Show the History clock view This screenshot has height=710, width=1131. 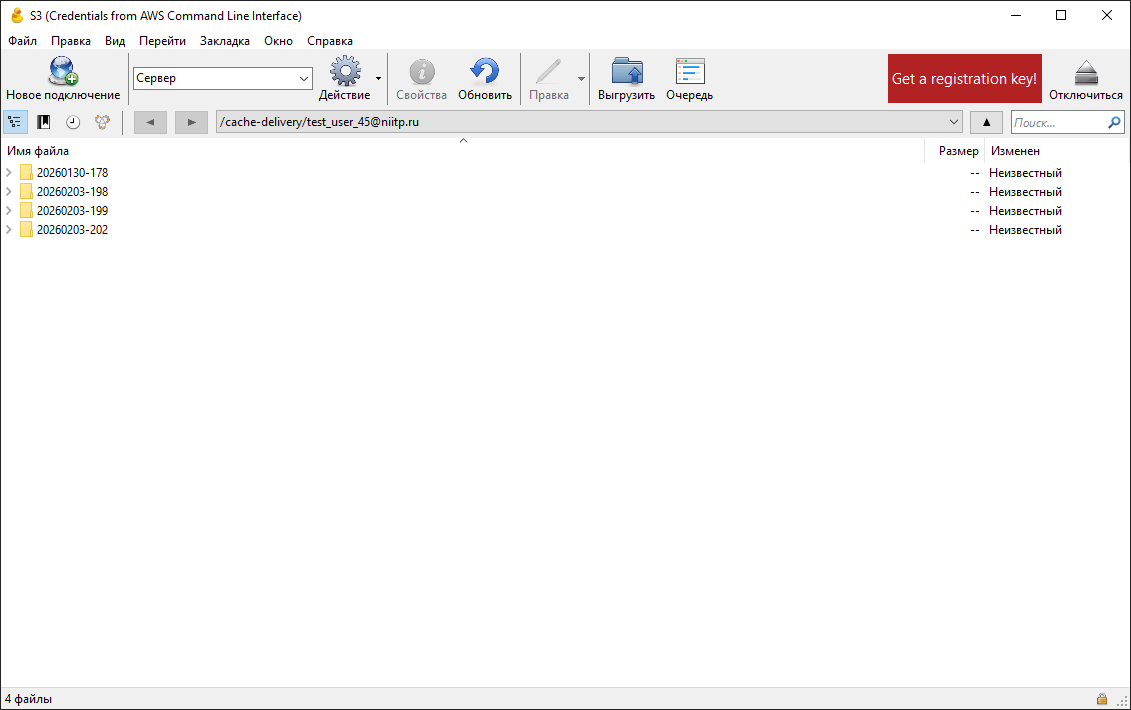tap(73, 122)
